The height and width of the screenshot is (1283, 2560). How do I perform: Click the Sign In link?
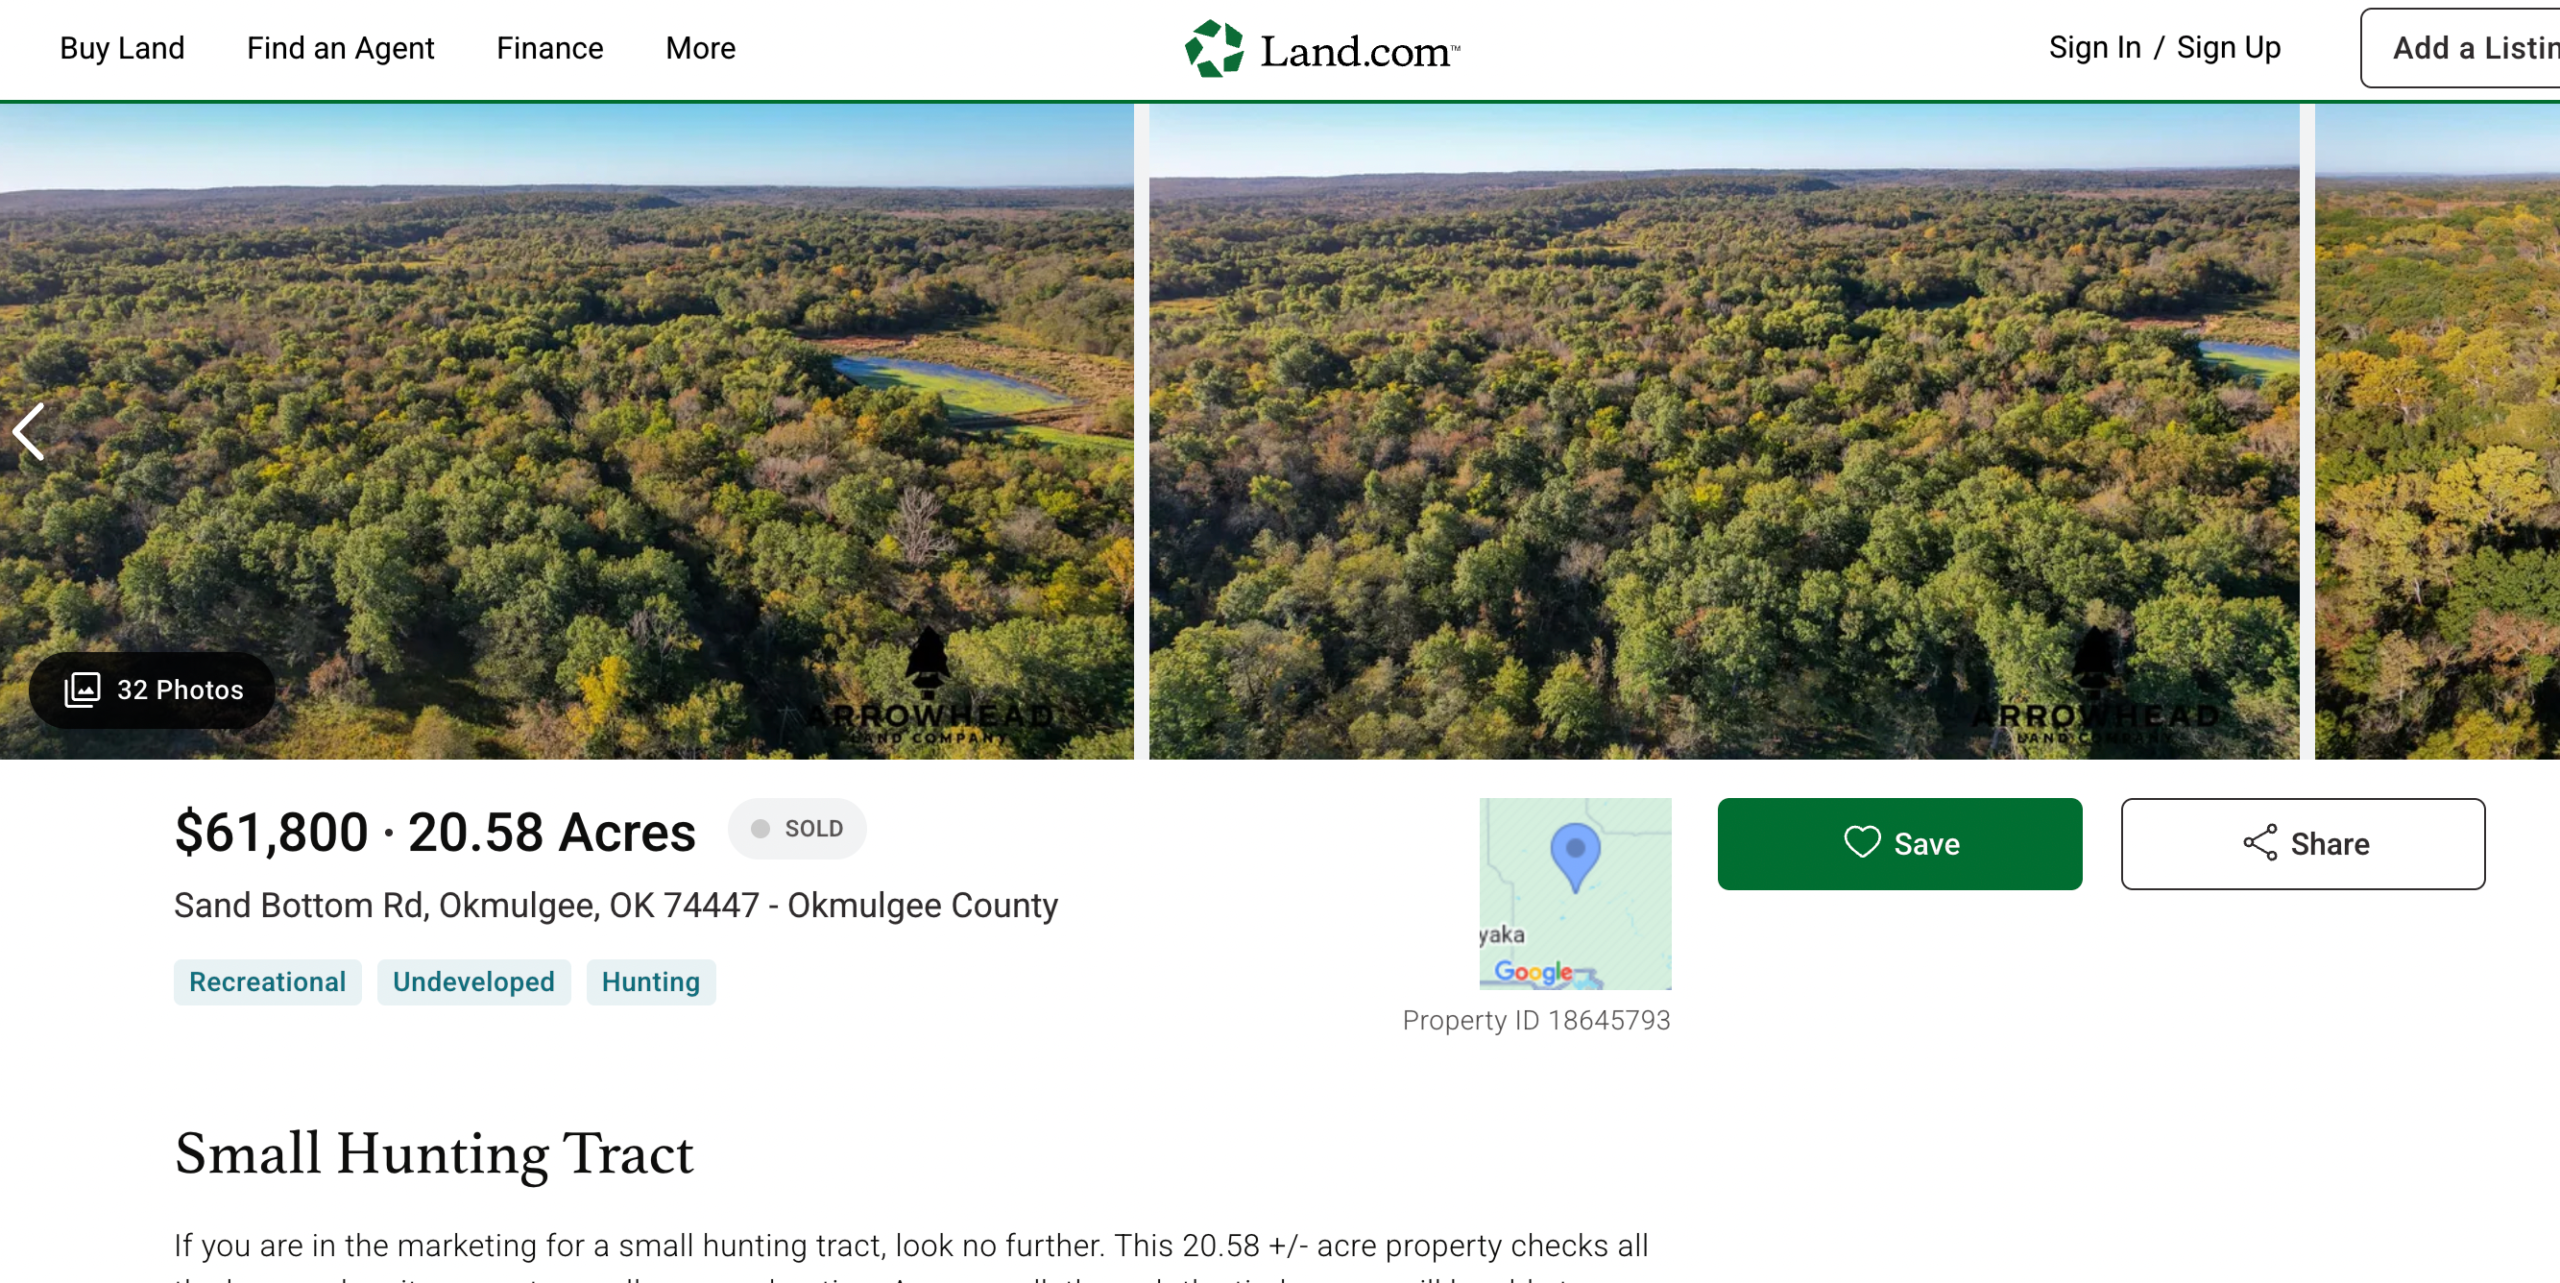2094,48
